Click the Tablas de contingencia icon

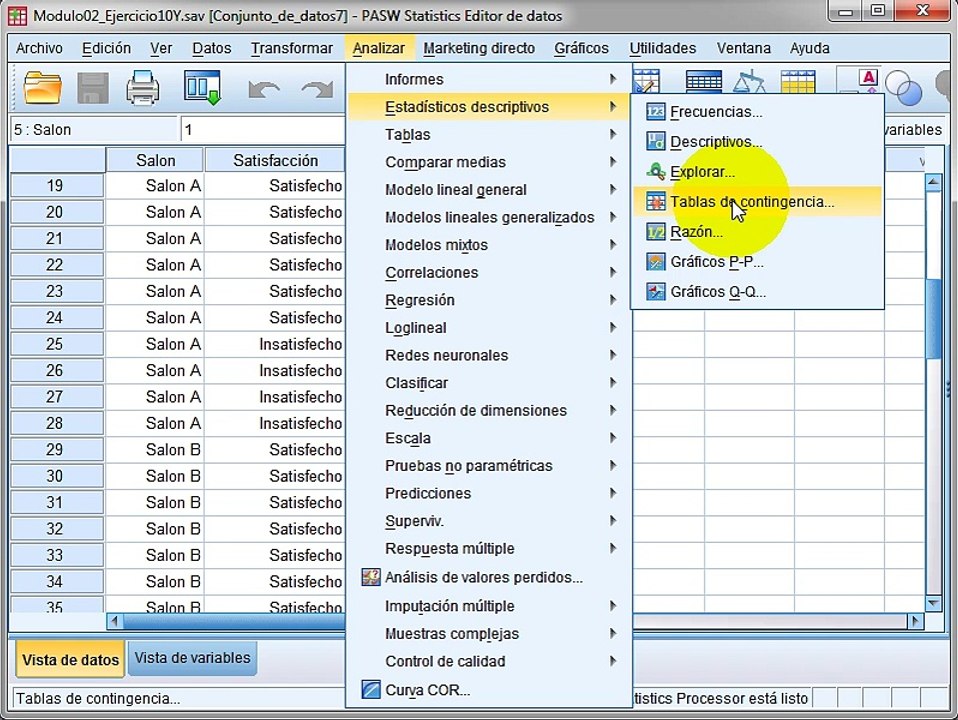[x=655, y=201]
